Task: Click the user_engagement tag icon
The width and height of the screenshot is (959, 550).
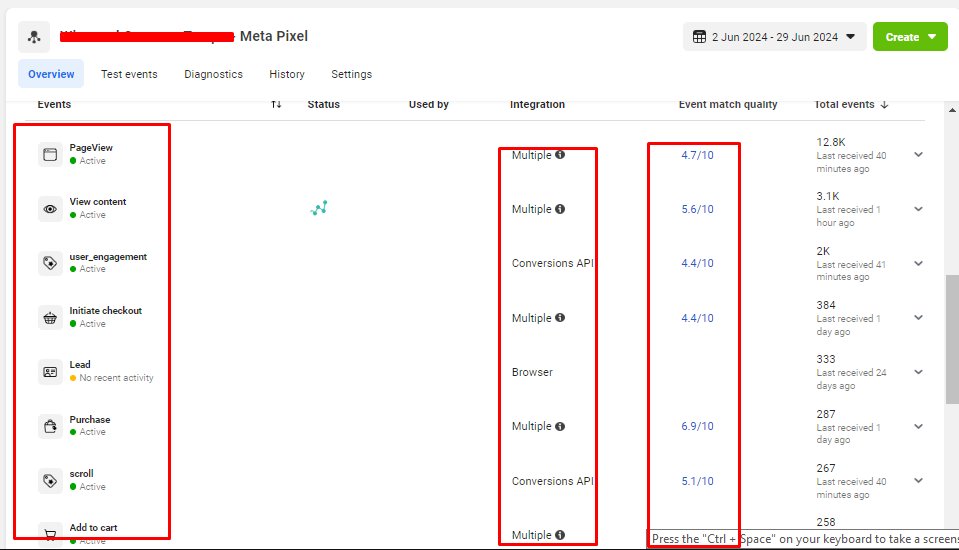Action: pyautogui.click(x=50, y=263)
